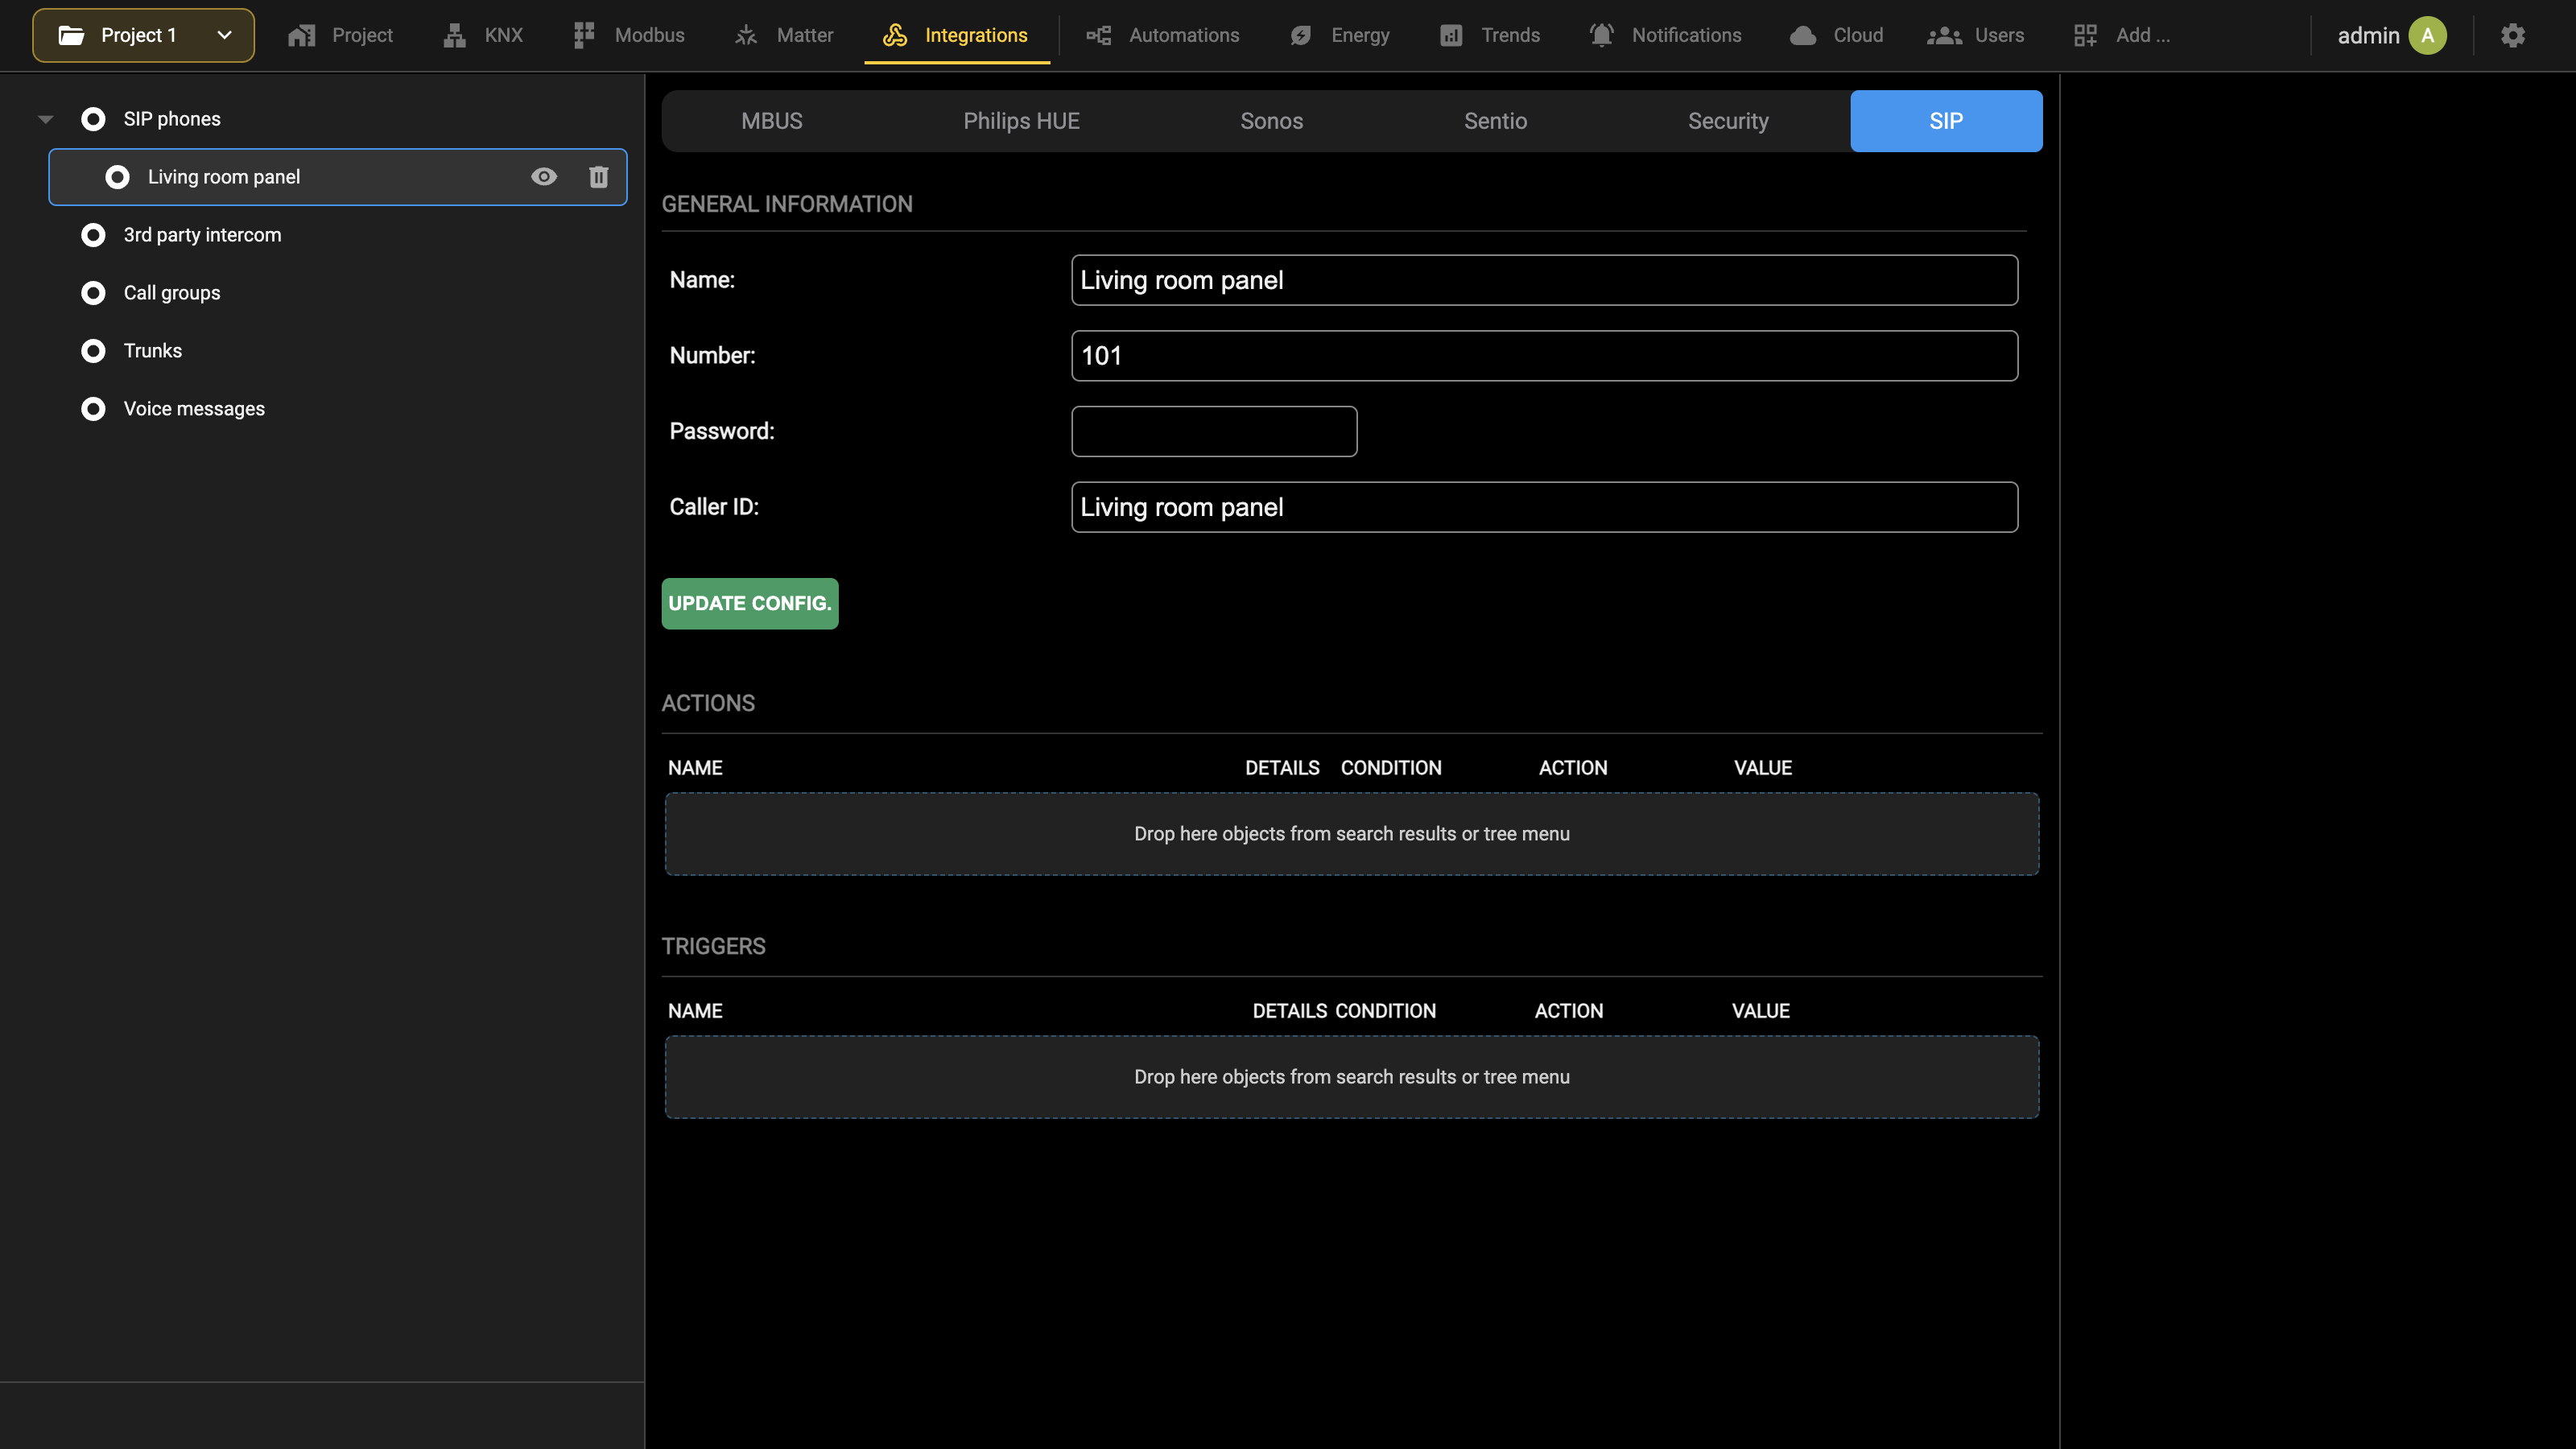Toggle visibility of Living room panel
Screen dimensions: 2576x1449
tap(544, 177)
